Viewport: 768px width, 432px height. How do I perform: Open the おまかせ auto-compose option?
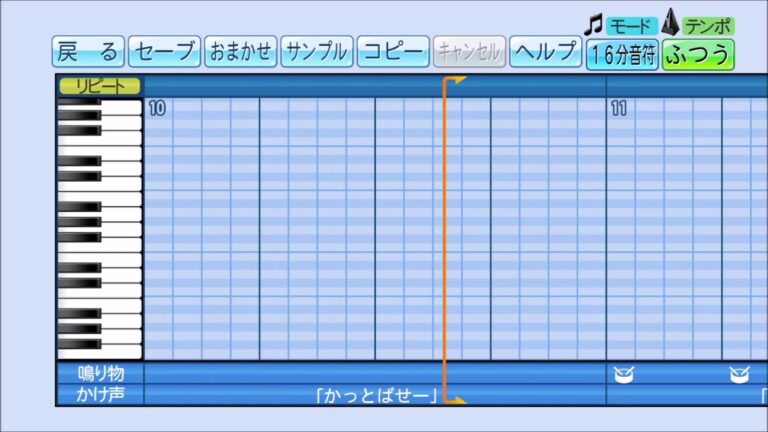tap(241, 51)
